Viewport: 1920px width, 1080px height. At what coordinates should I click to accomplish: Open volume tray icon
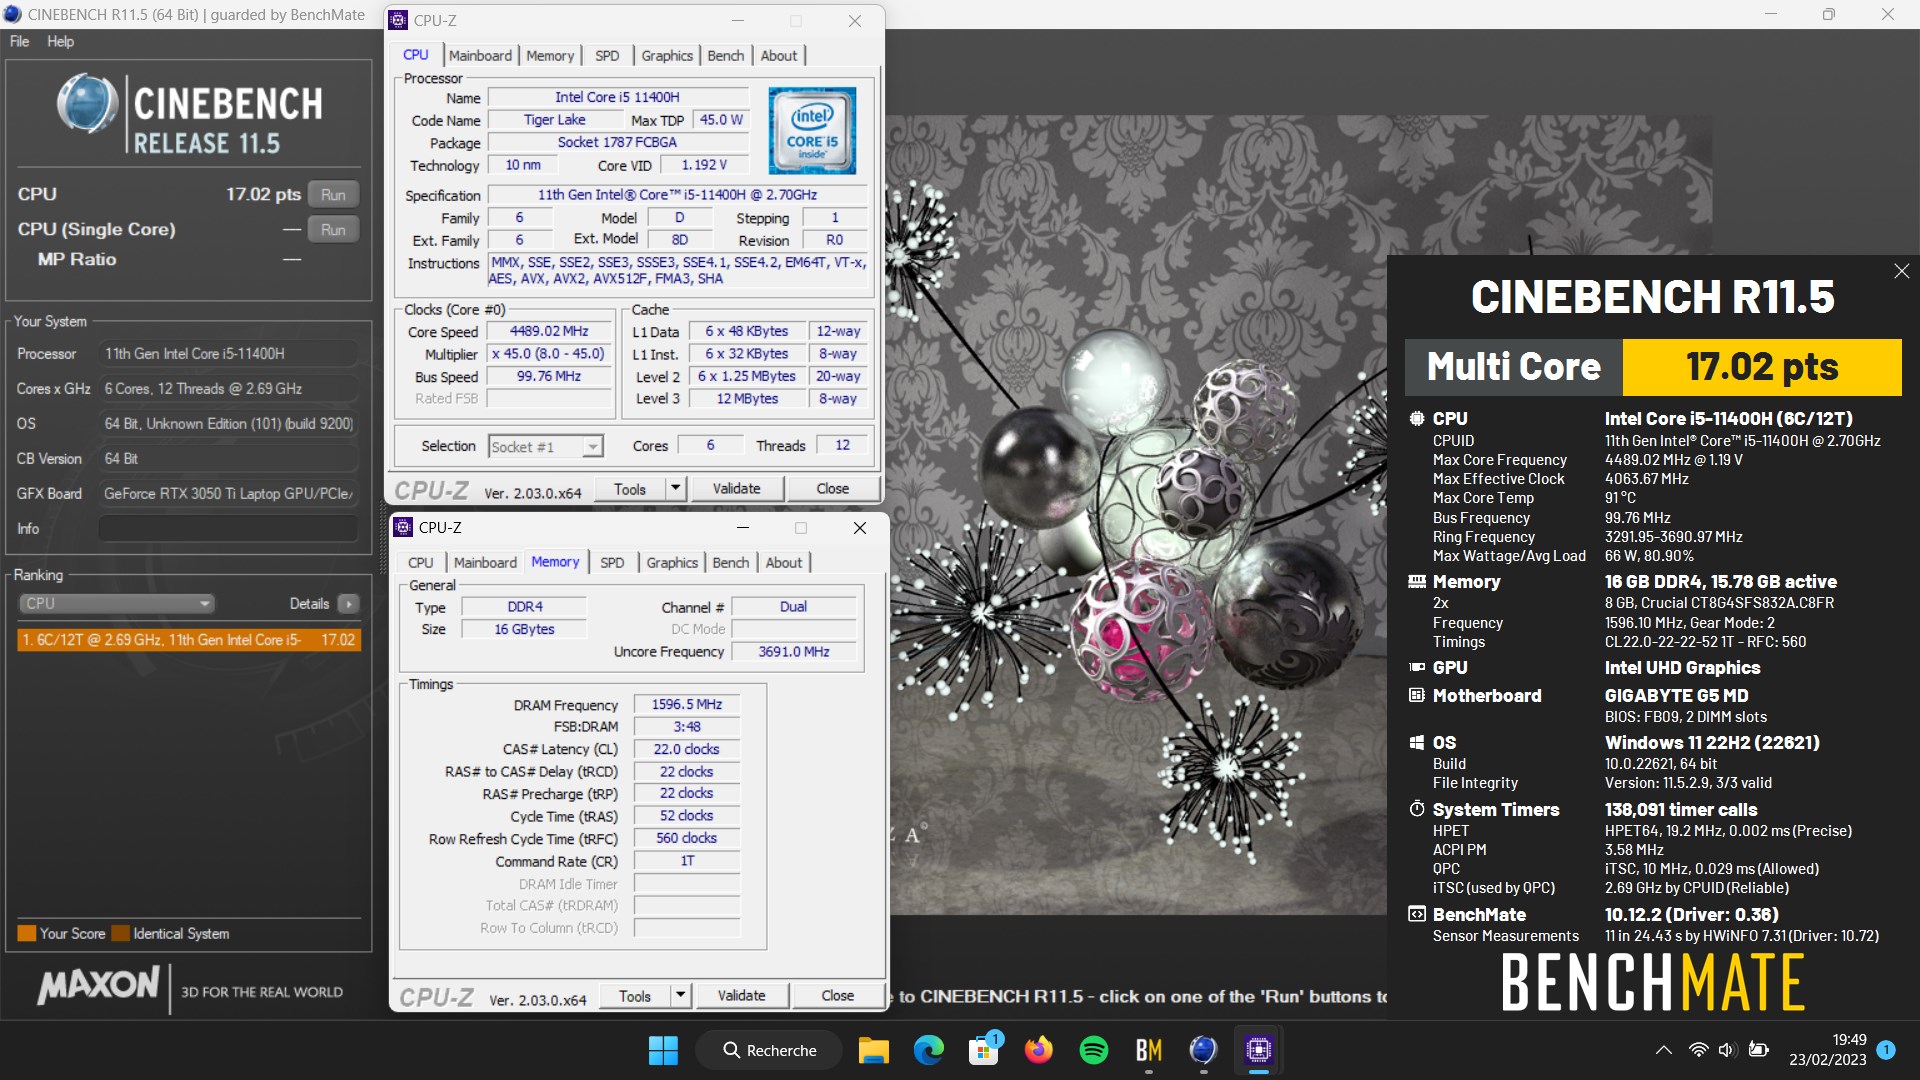[1727, 1050]
